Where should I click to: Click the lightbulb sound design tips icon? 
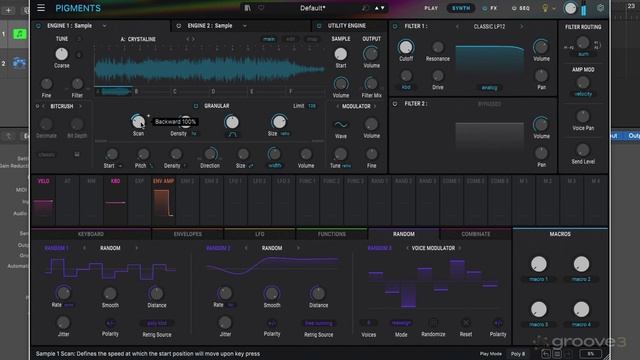544,8
